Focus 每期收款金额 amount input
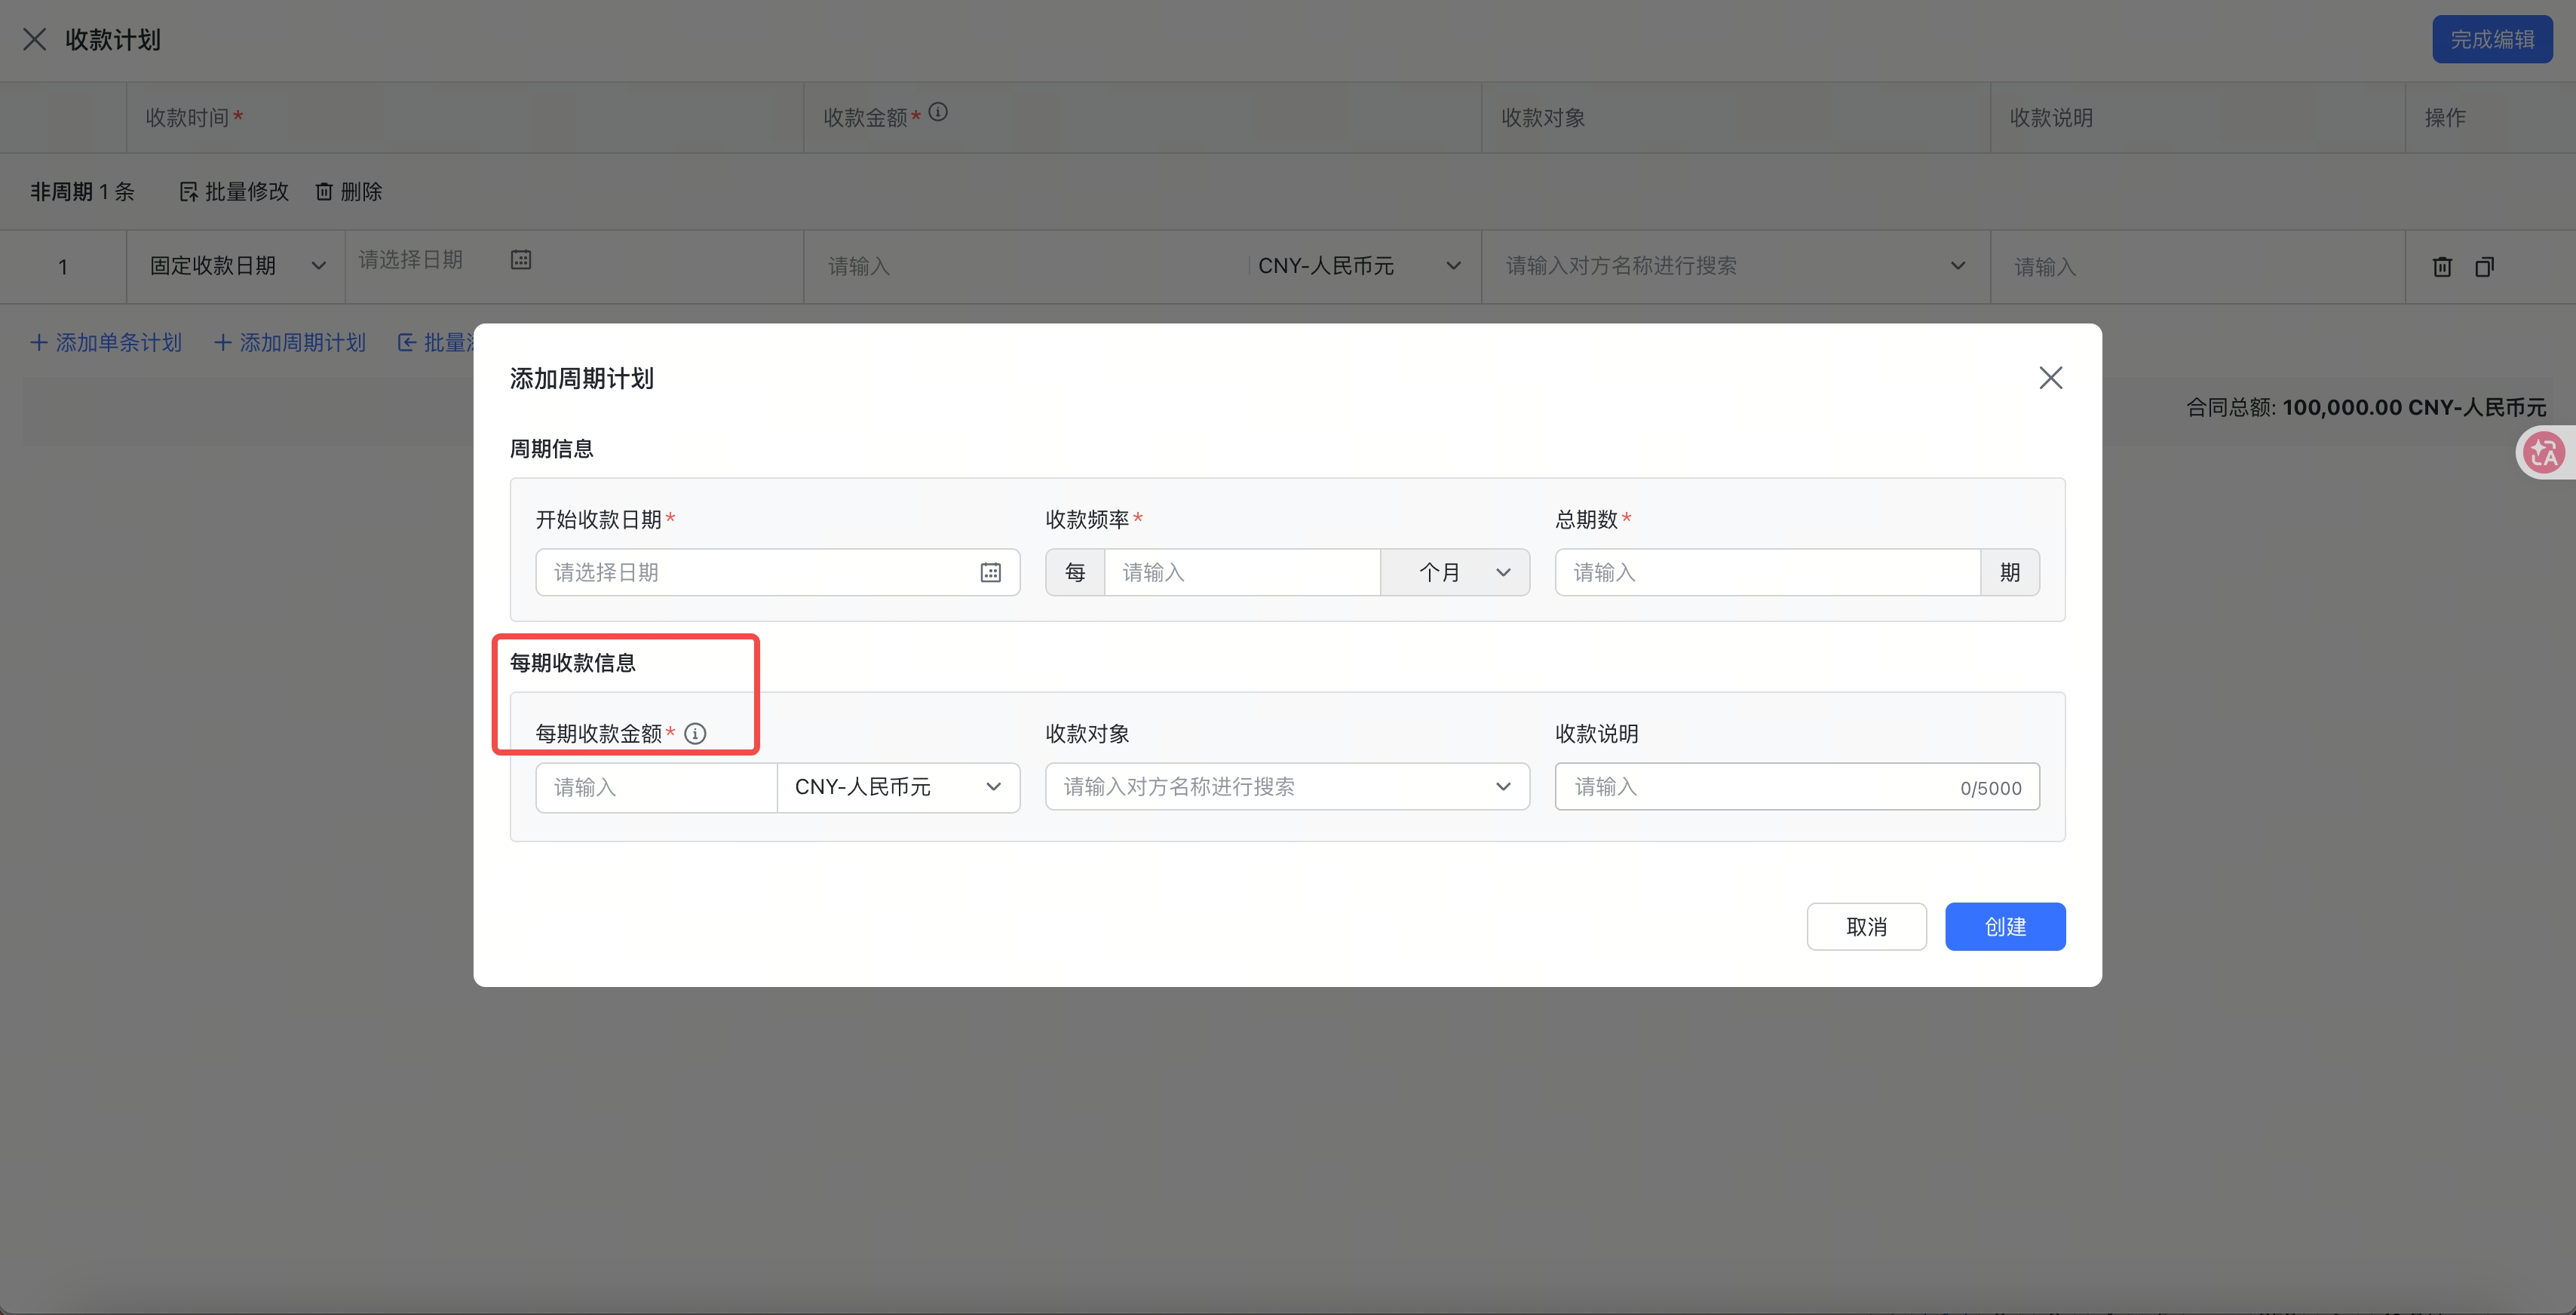The image size is (2576, 1315). point(656,788)
